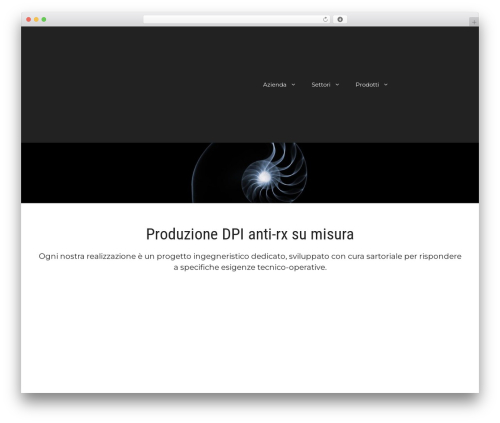Open the Prodotti menu
The image size is (500, 423).
[367, 85]
